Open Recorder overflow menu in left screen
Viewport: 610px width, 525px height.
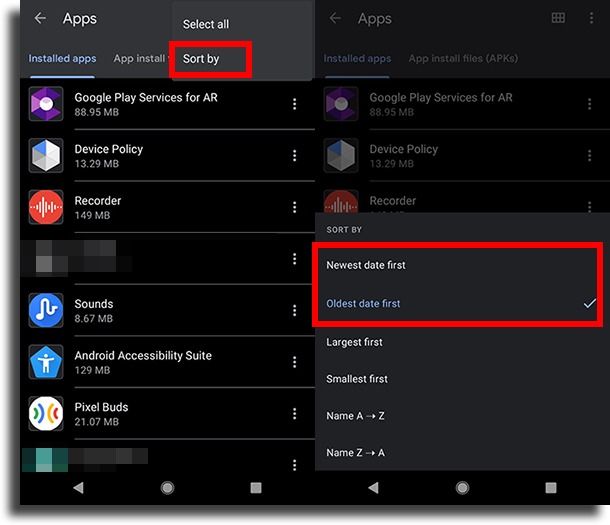pos(294,207)
